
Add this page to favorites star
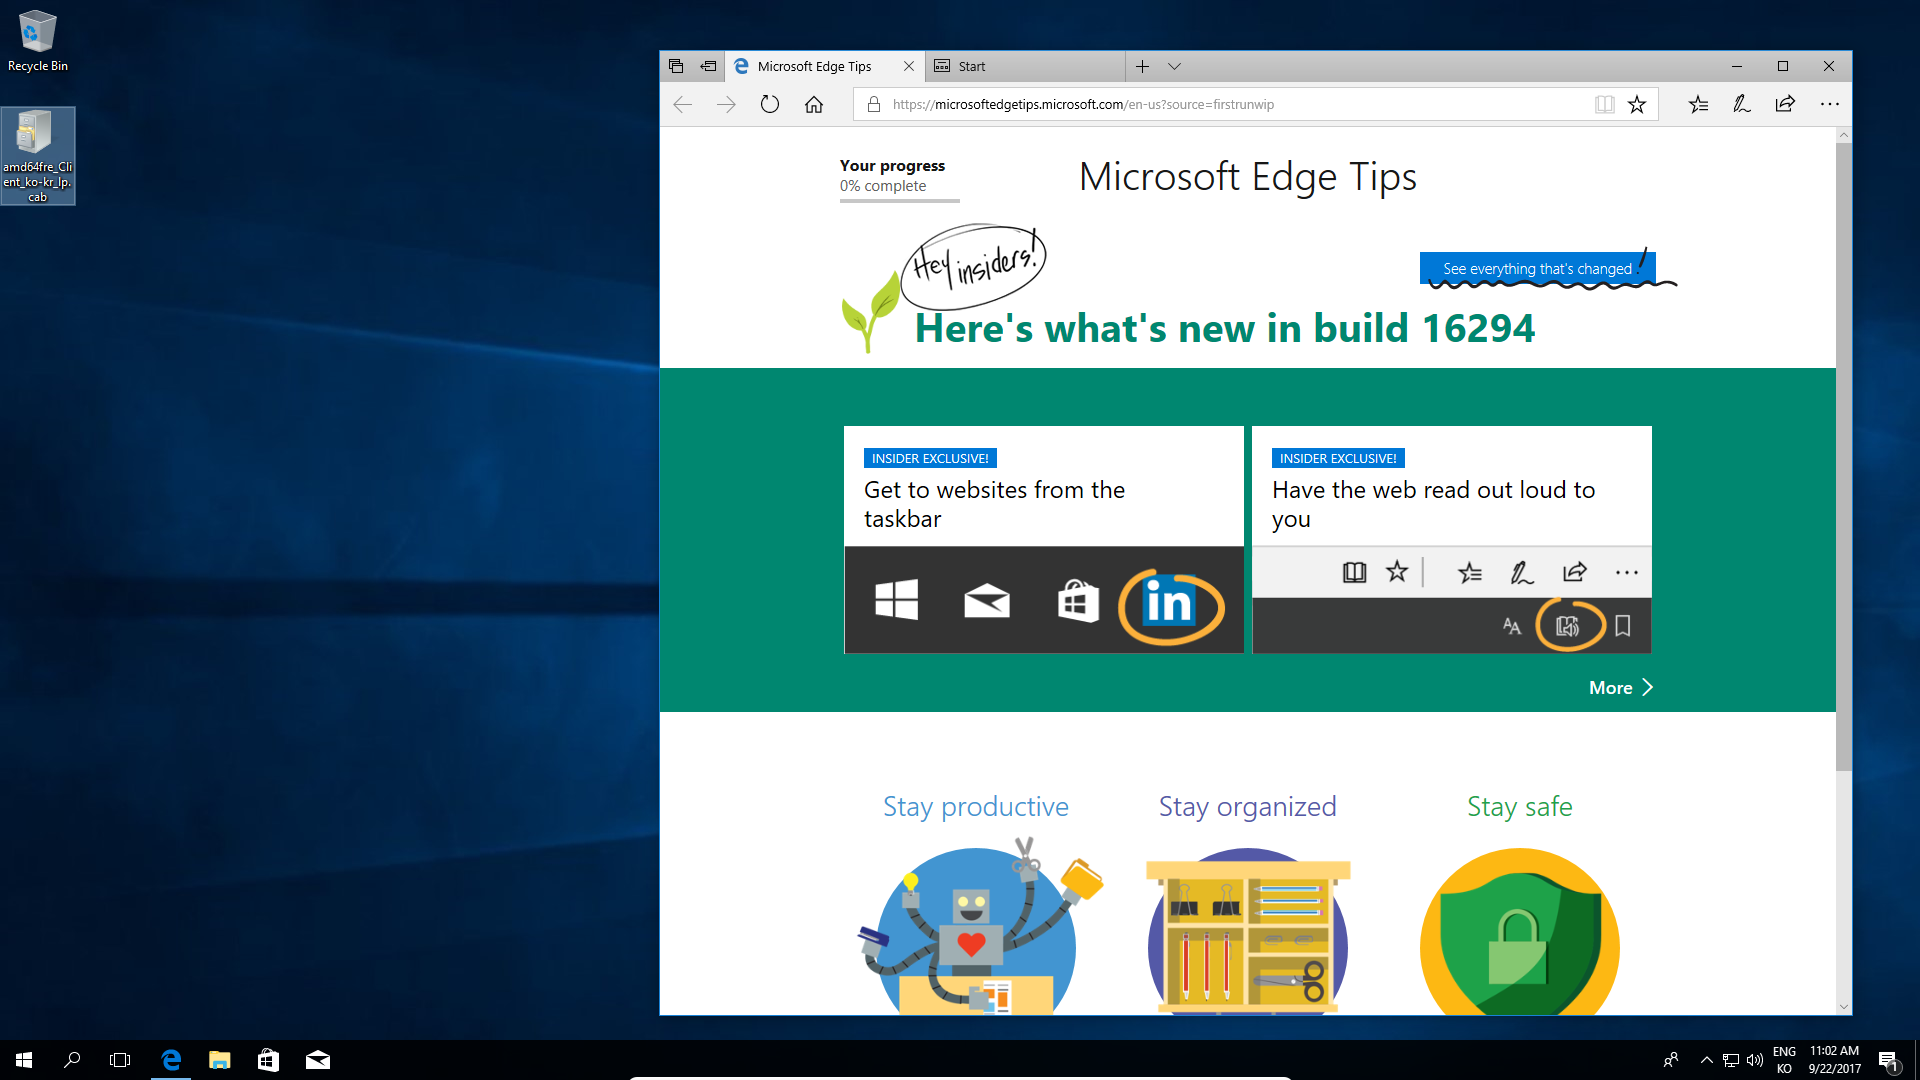[1637, 104]
